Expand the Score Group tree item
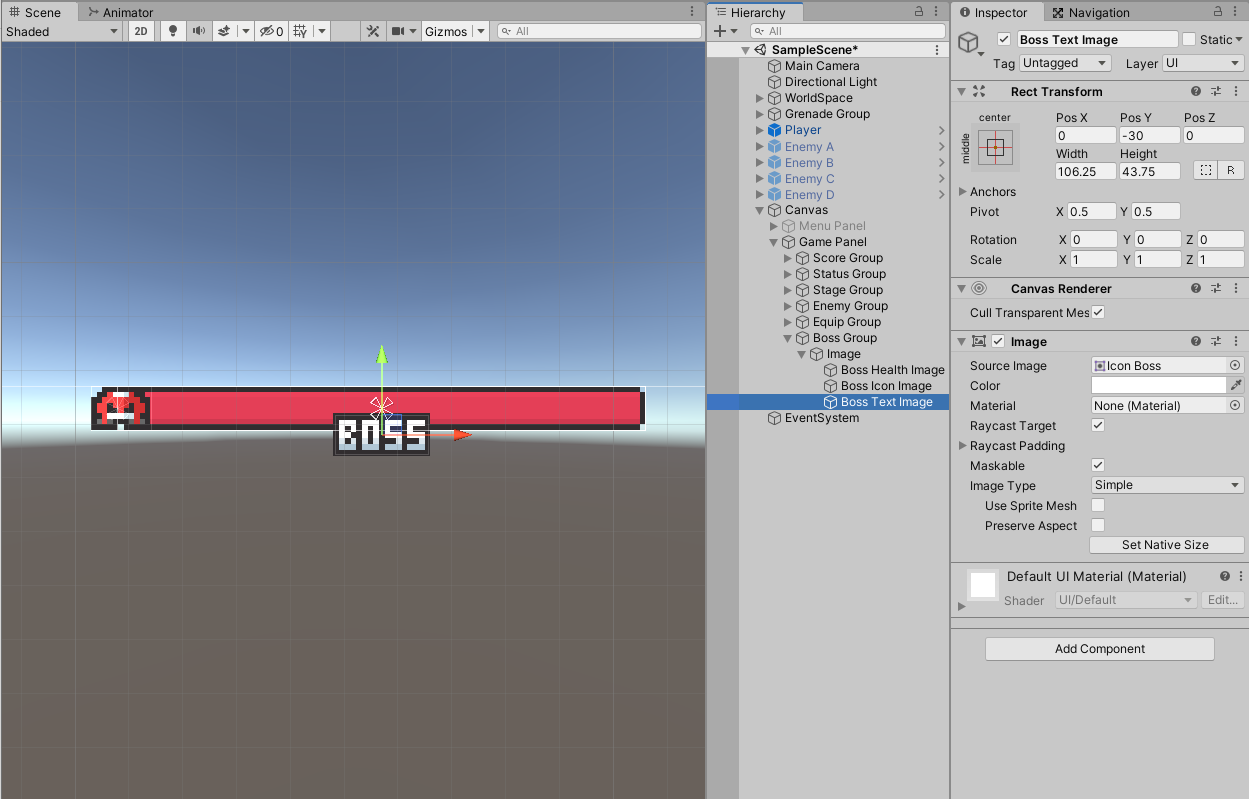Viewport: 1249px width, 799px height. (788, 258)
